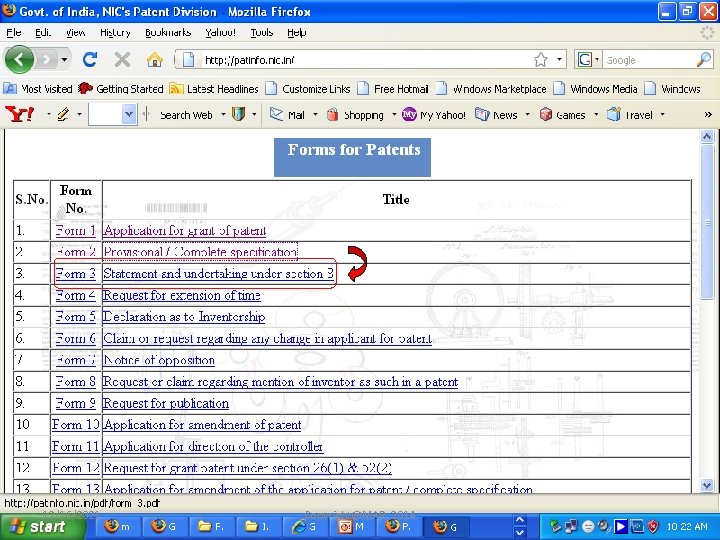Open Request for extension of time link
The image size is (720, 540).
181,295
